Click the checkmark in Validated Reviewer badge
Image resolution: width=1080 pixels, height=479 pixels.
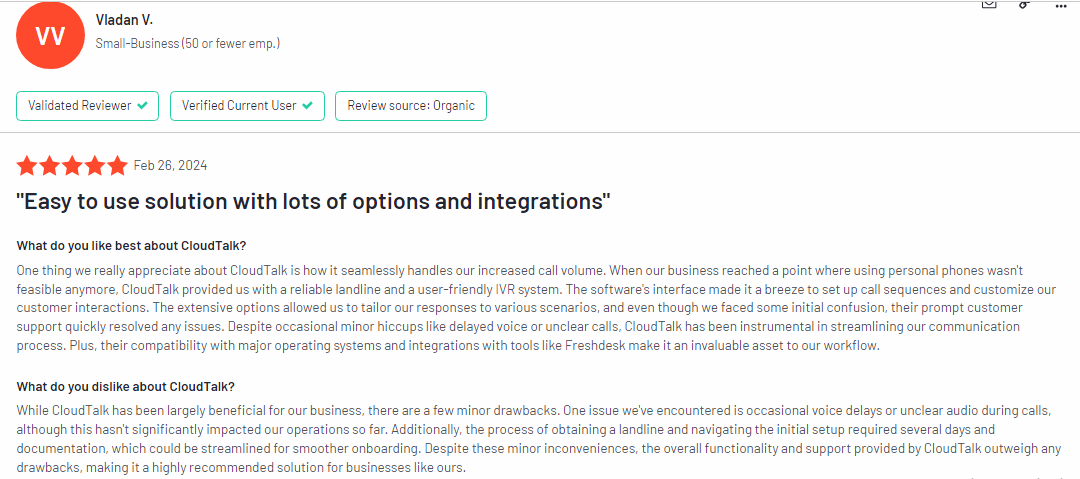pos(142,106)
